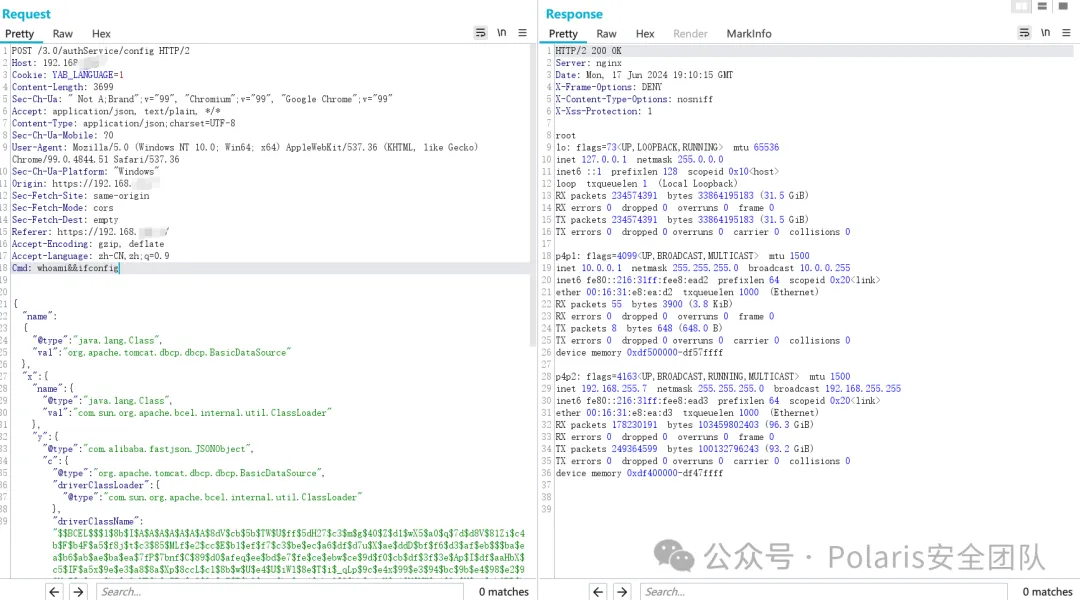This screenshot has height=600, width=1080.
Task: Toggle show non-printable chars in Response panel
Action: pos(1046,33)
